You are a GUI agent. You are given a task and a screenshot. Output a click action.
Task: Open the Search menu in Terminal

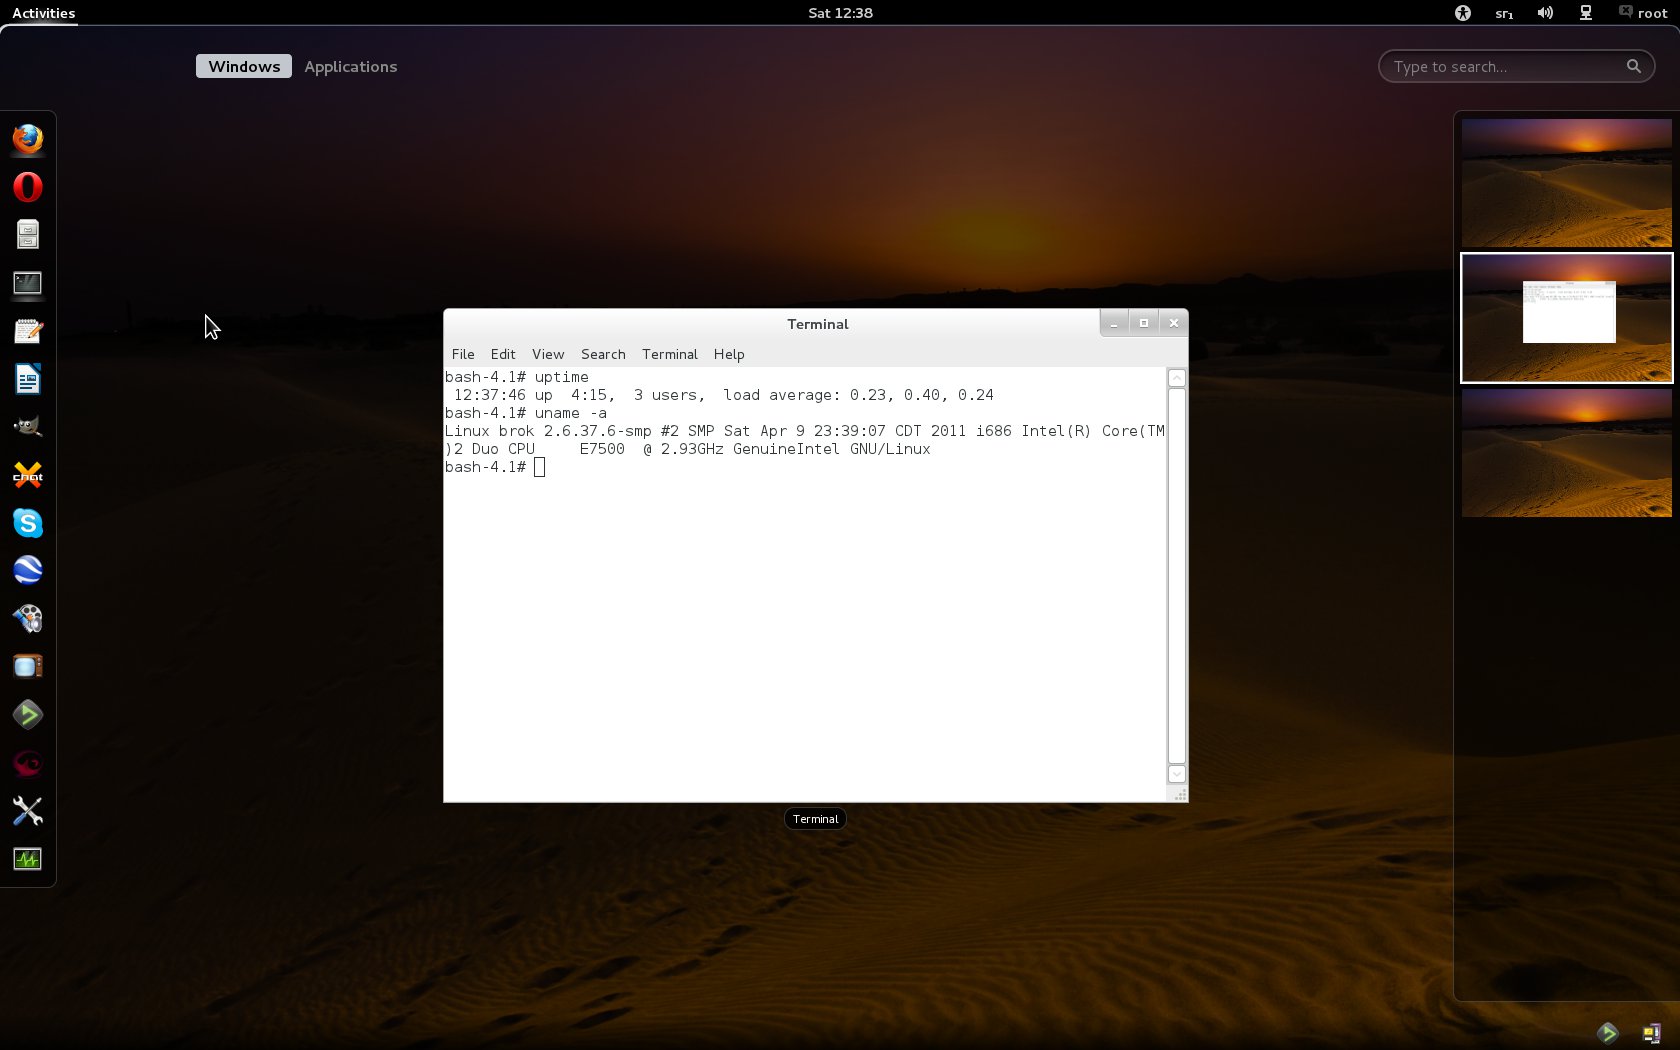[x=603, y=354]
